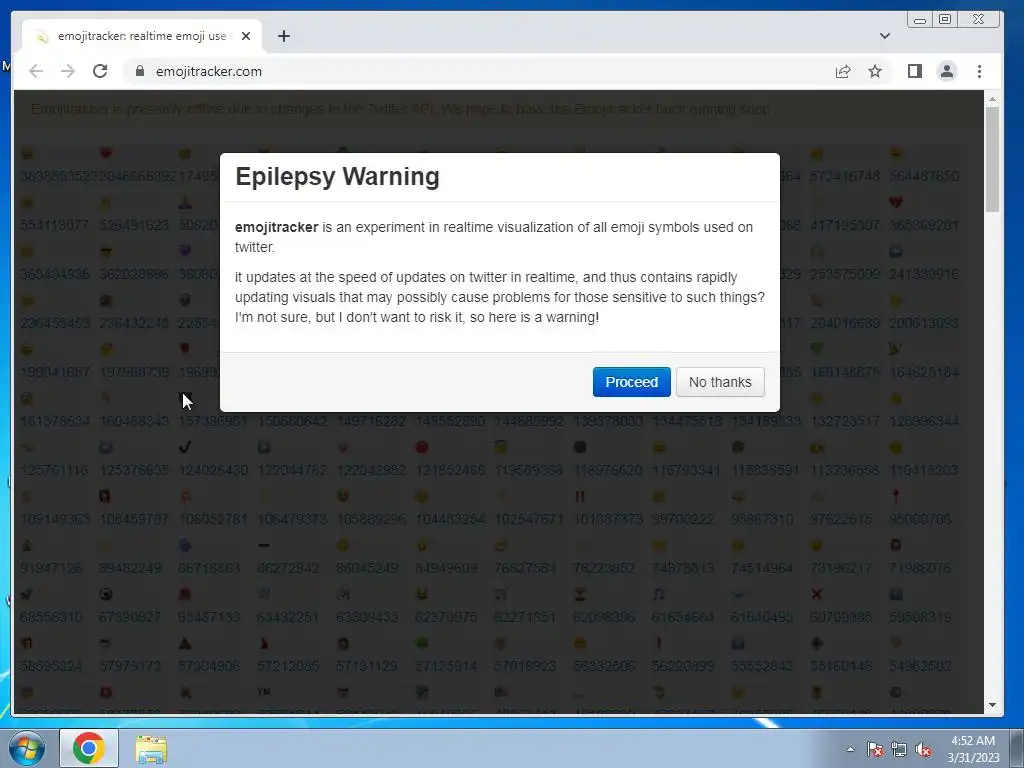Screen dimensions: 1024x768
Task: Open the Chrome three-dot menu
Action: pyautogui.click(x=979, y=71)
